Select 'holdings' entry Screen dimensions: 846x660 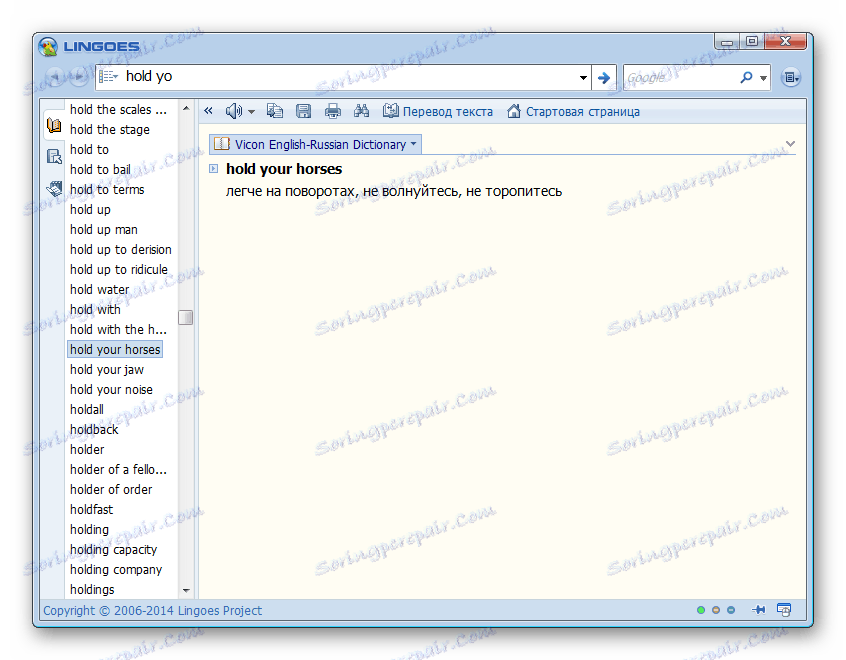click(92, 589)
